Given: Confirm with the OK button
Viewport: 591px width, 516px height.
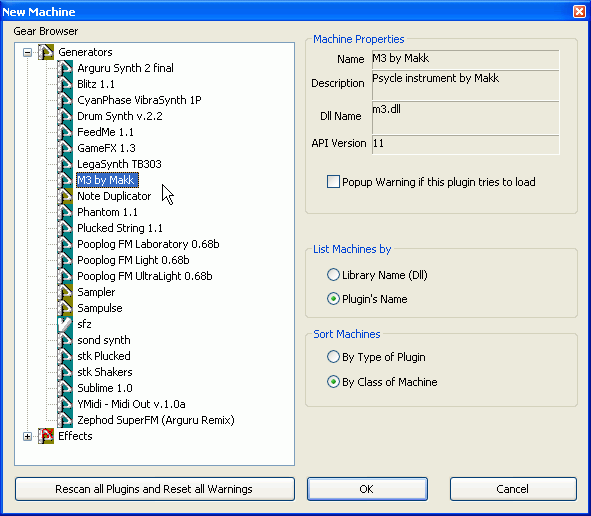Looking at the screenshot, I should 367,489.
